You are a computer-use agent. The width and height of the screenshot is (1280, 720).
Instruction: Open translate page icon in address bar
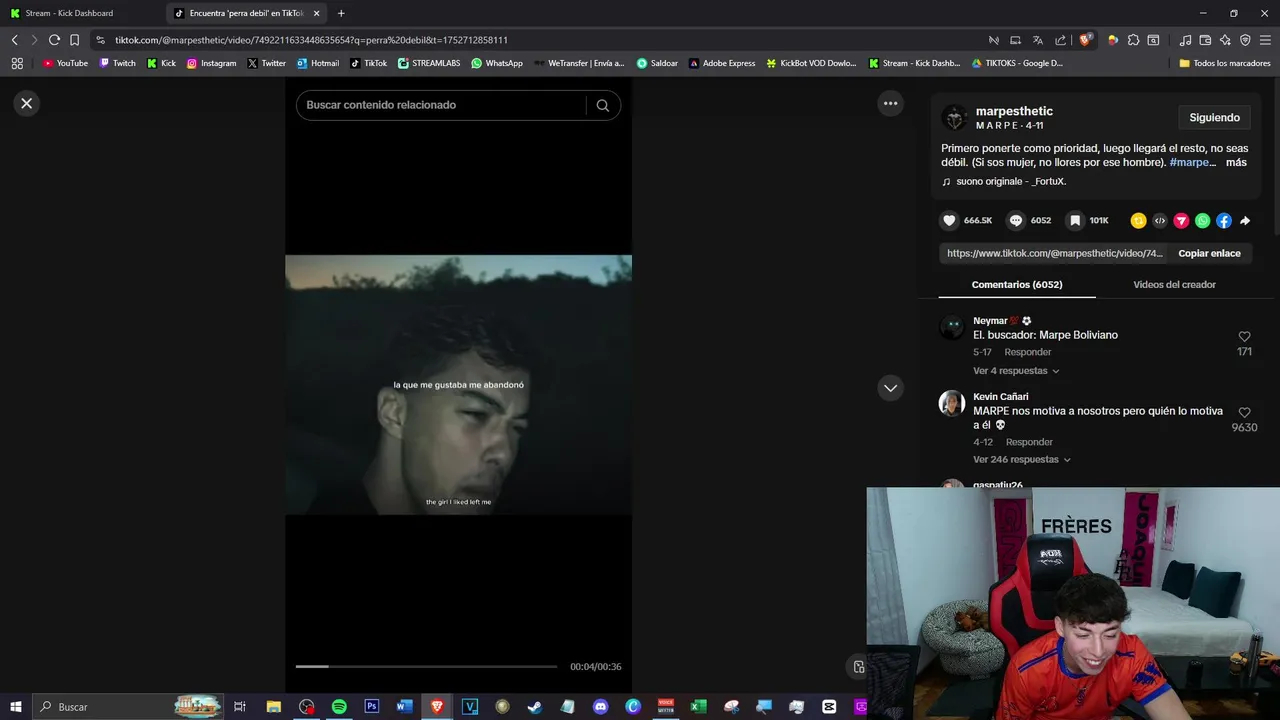tap(1037, 40)
